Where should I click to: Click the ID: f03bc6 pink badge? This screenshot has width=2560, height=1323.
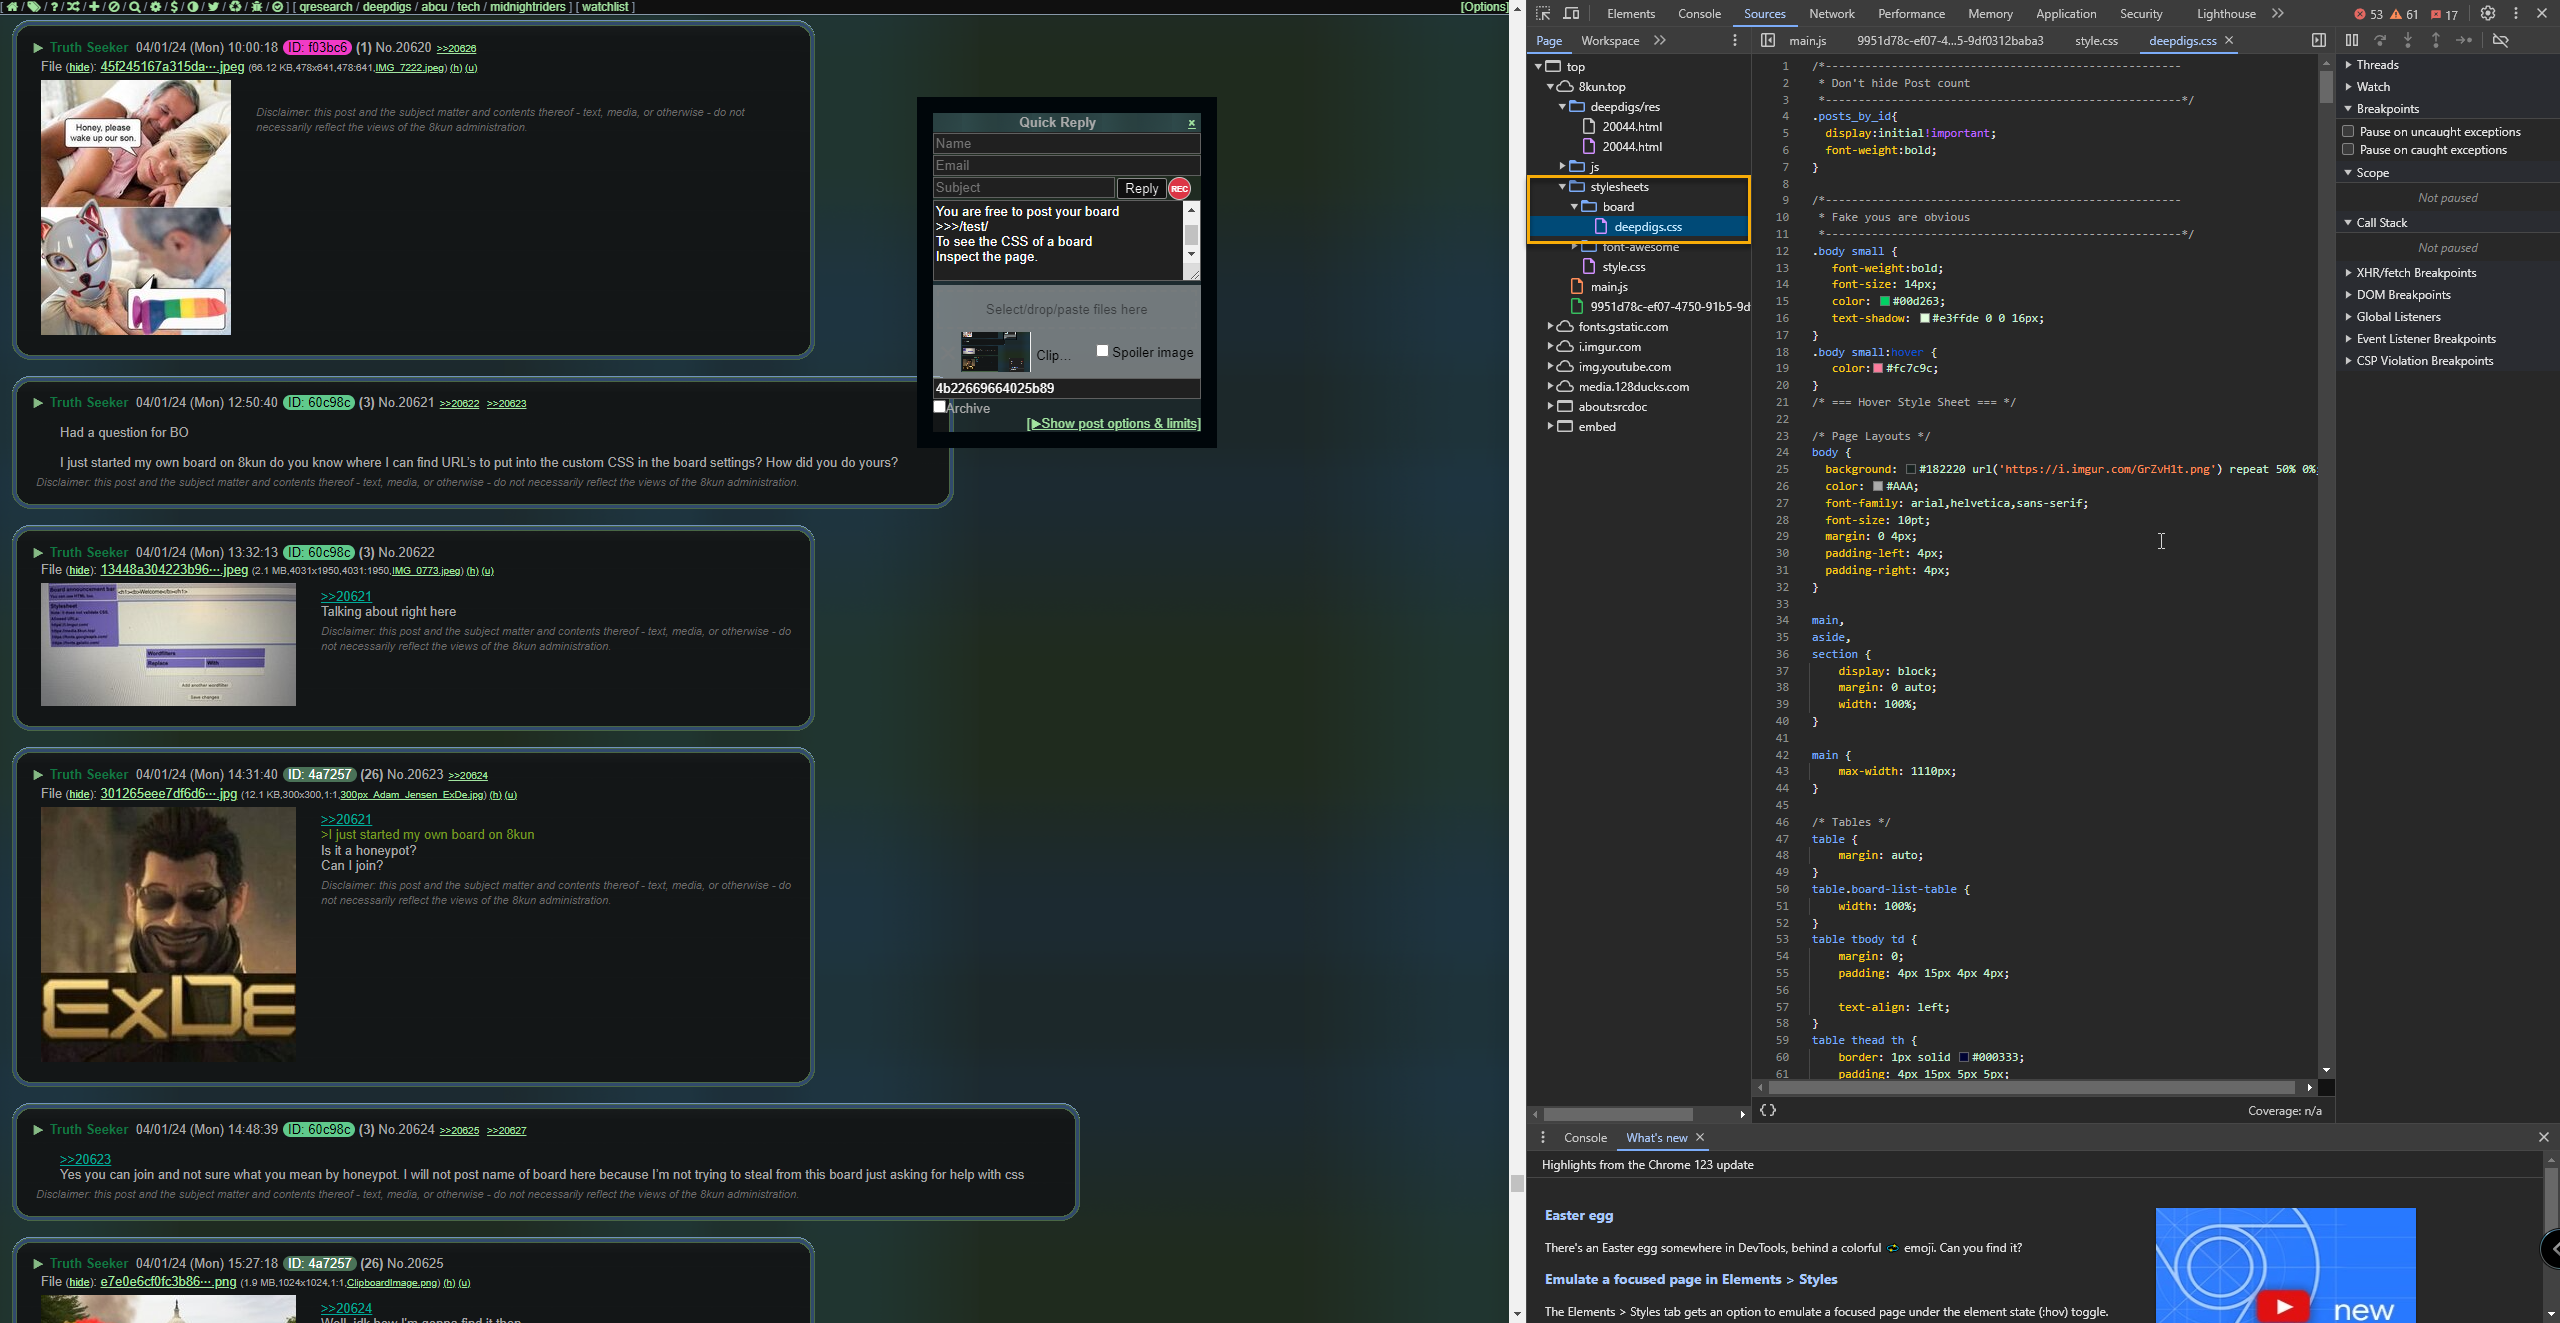(x=317, y=47)
